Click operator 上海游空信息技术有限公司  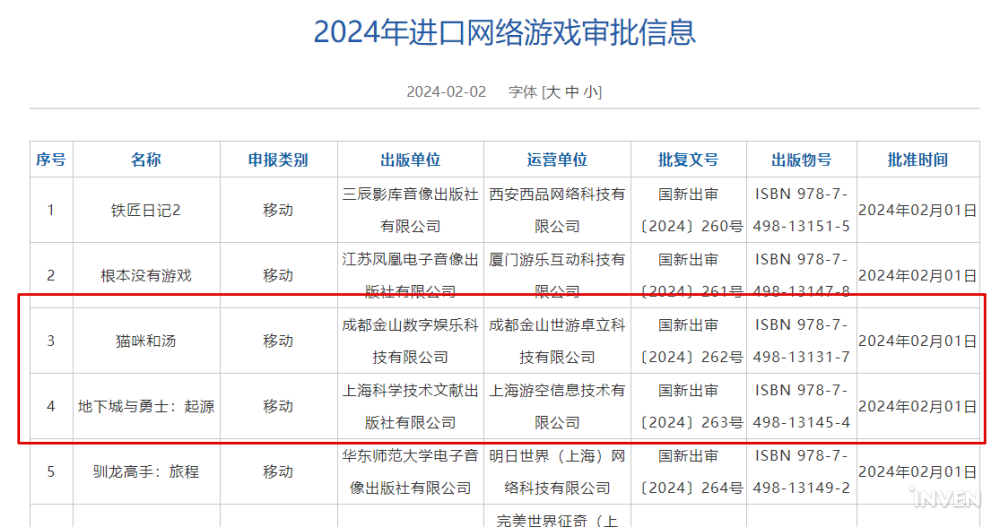(x=557, y=406)
